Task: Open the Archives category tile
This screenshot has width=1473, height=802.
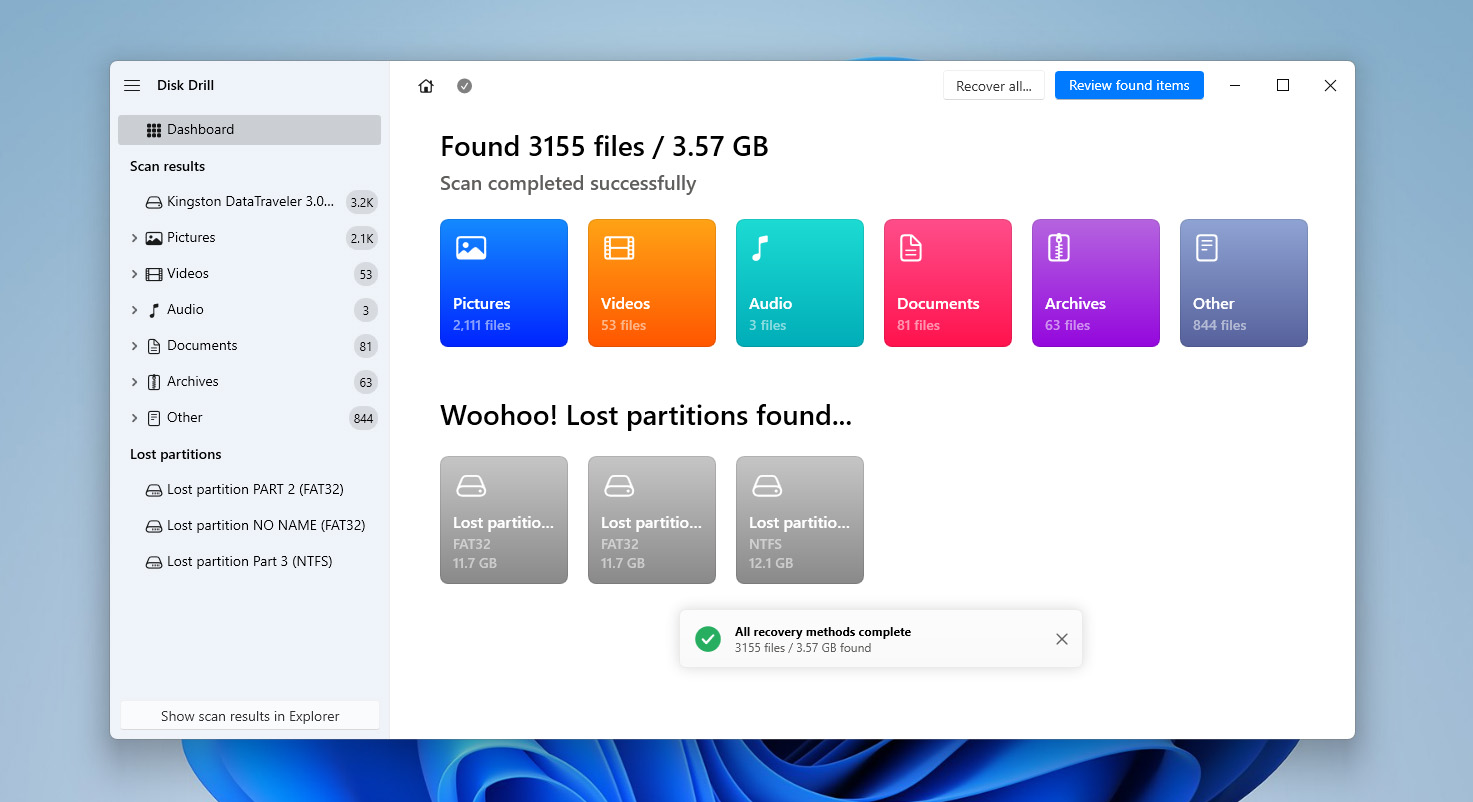Action: click(1096, 283)
